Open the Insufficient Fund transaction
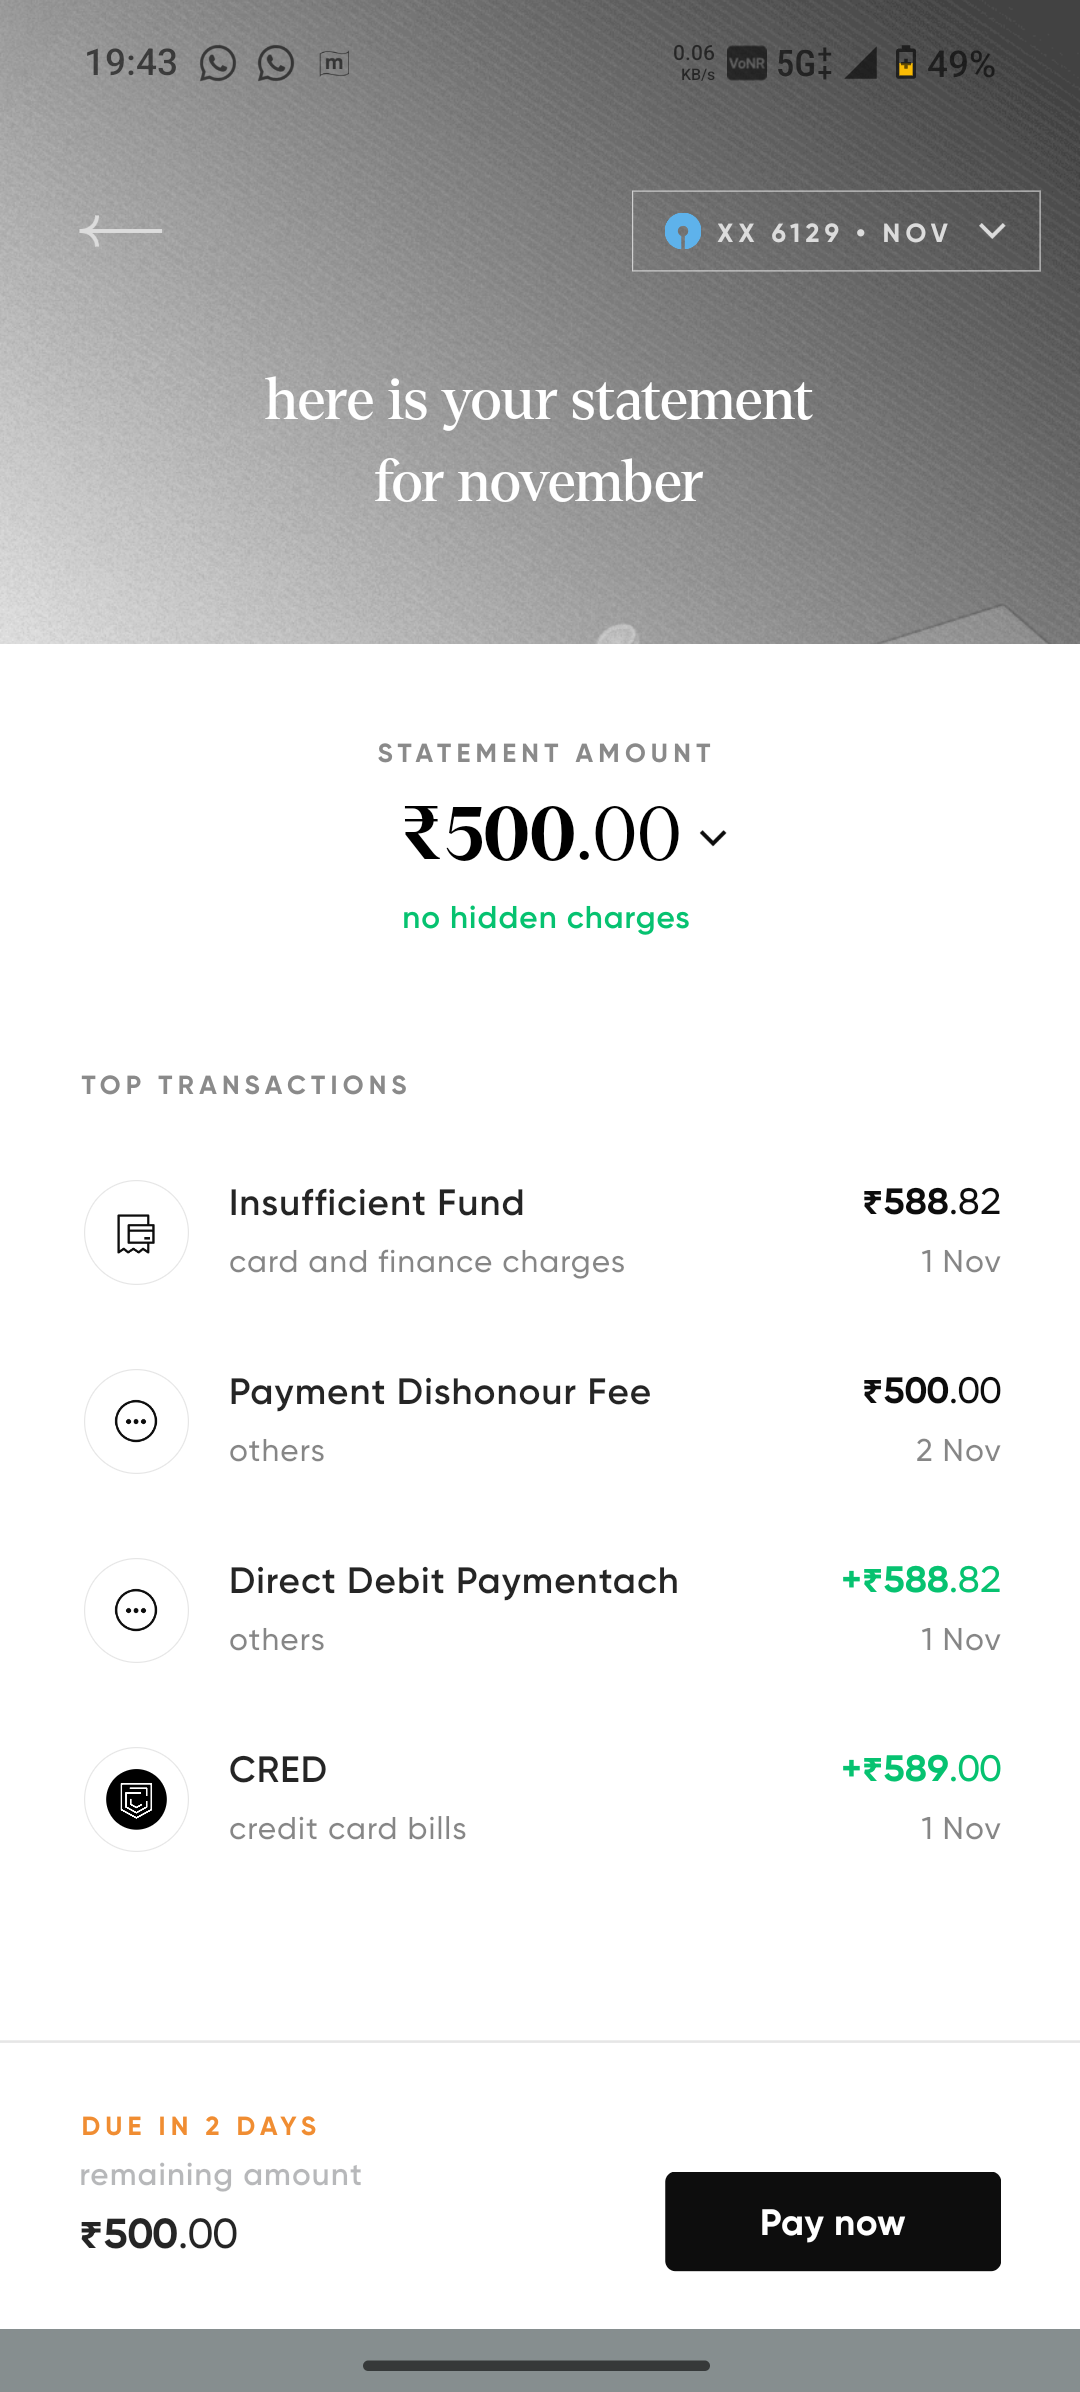 (x=540, y=1232)
